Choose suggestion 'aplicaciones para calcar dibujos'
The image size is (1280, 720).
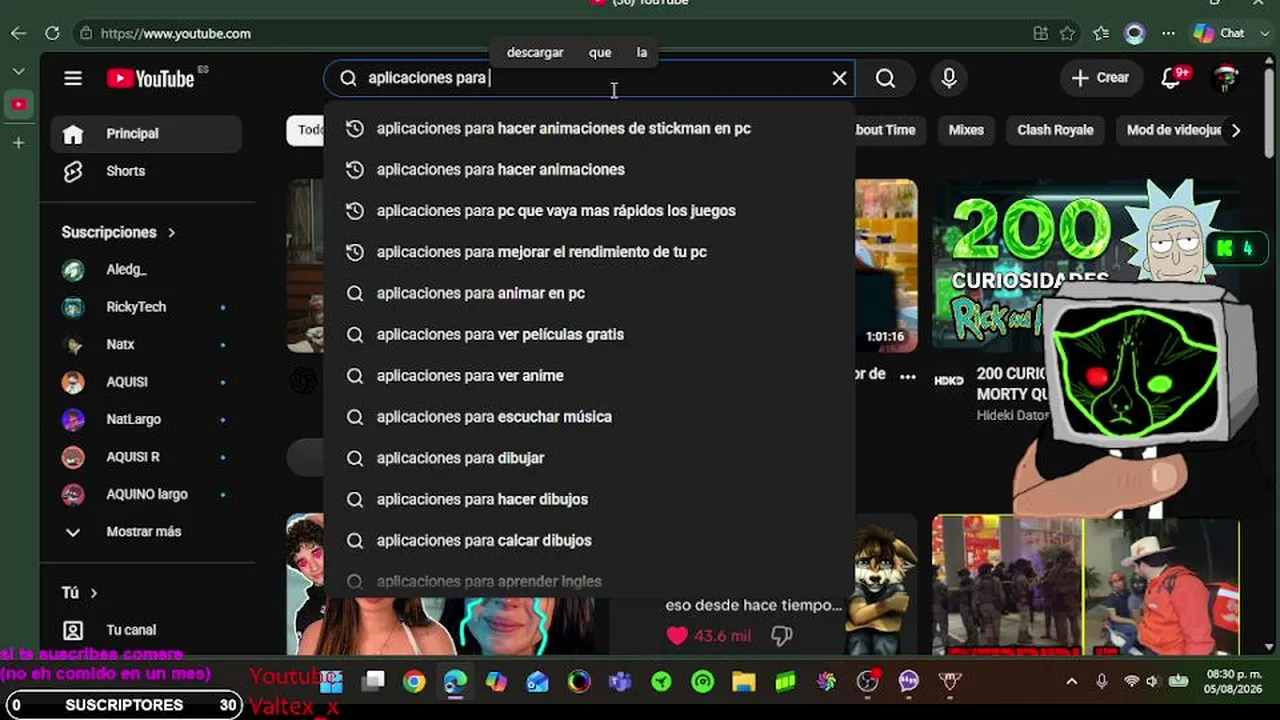pyautogui.click(x=589, y=540)
